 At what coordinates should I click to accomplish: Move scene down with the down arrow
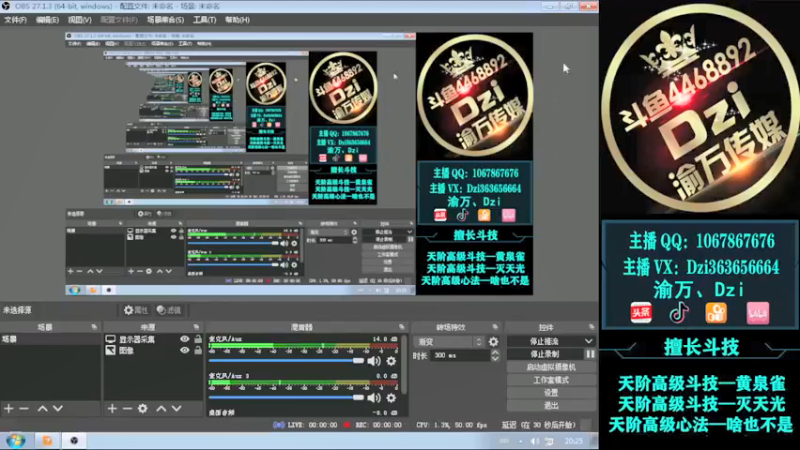point(58,408)
